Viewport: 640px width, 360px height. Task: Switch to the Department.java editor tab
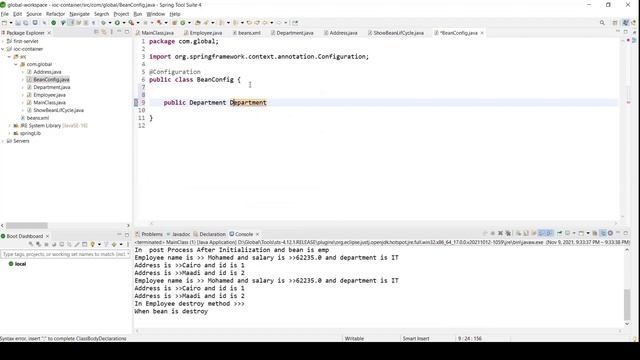coord(295,33)
